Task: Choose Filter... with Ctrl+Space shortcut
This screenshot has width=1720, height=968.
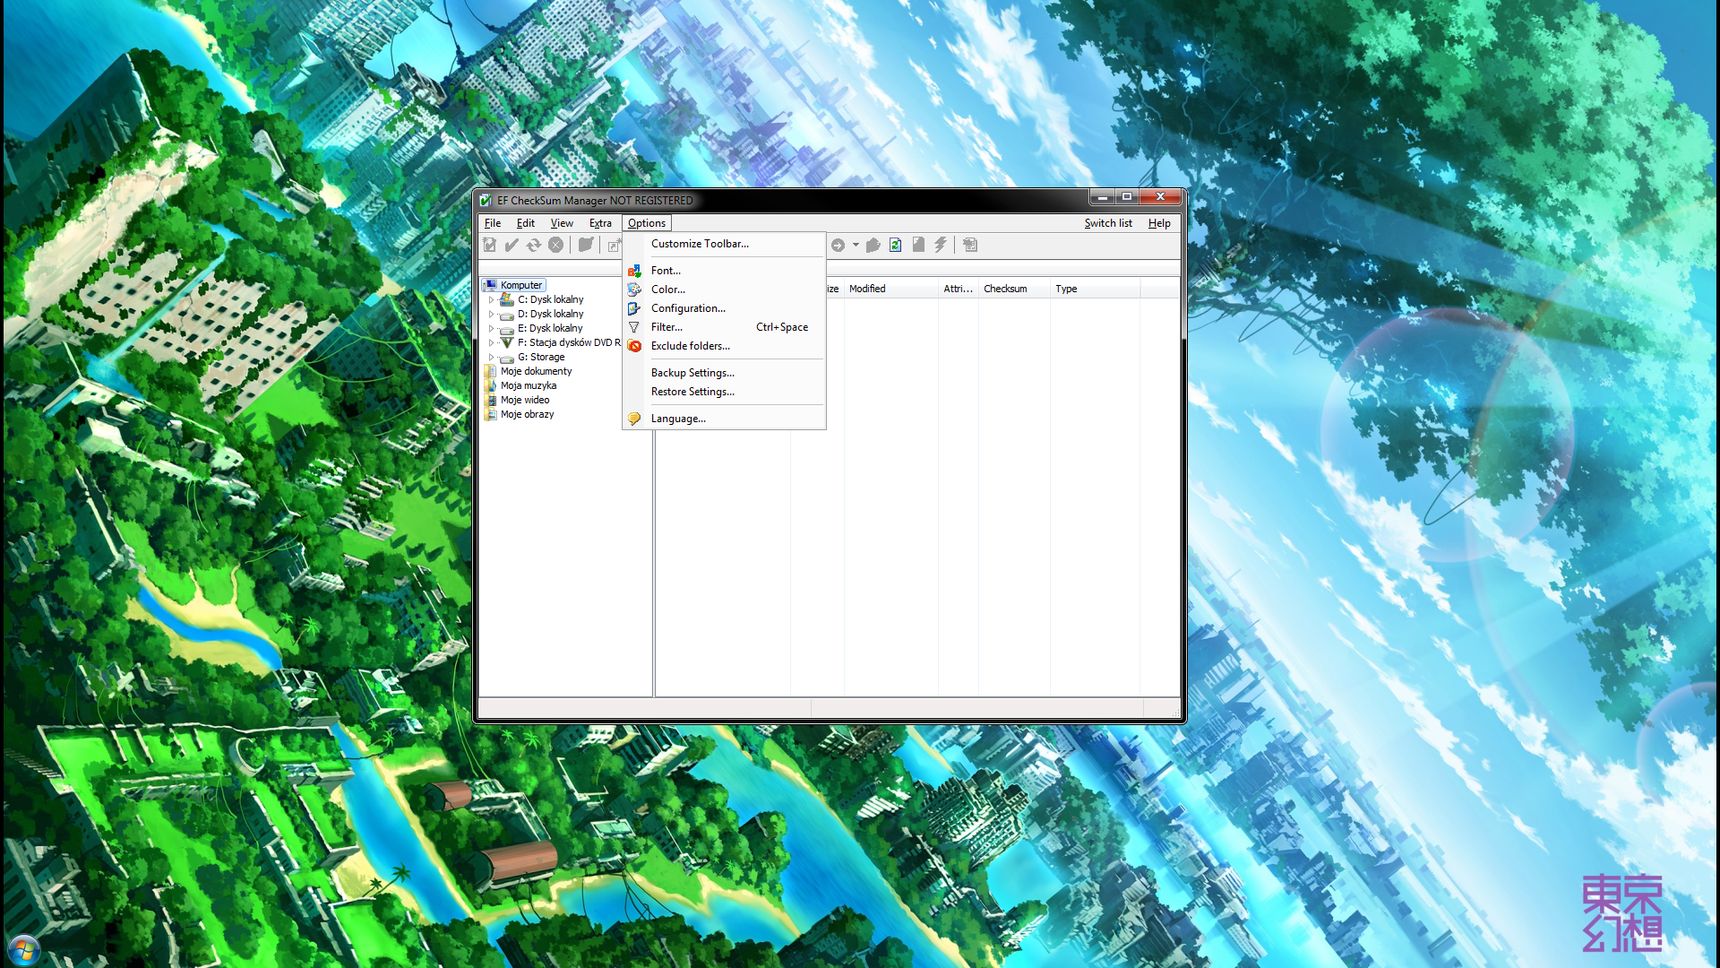Action: click(x=724, y=327)
